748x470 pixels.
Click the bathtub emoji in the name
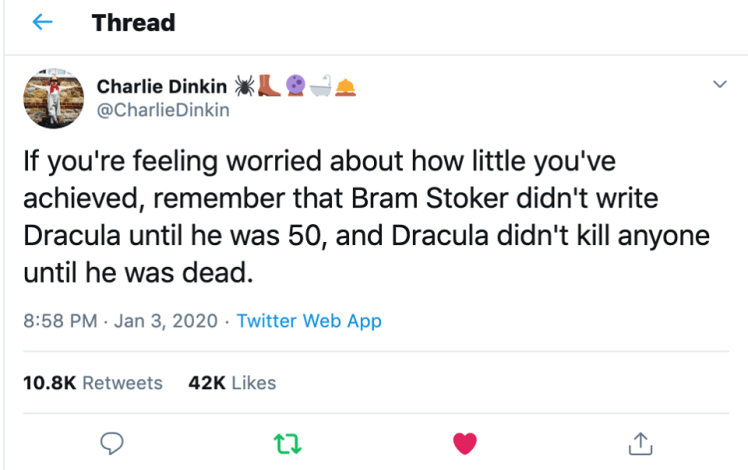pos(322,86)
